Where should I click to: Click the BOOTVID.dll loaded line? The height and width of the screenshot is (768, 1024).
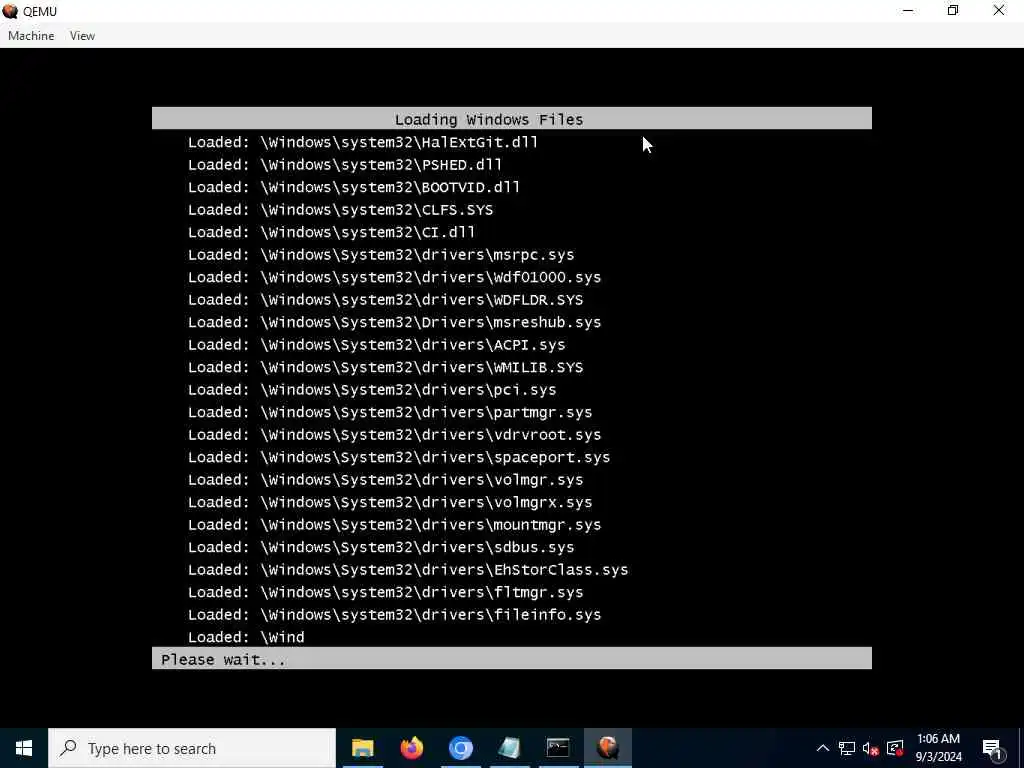coord(354,187)
